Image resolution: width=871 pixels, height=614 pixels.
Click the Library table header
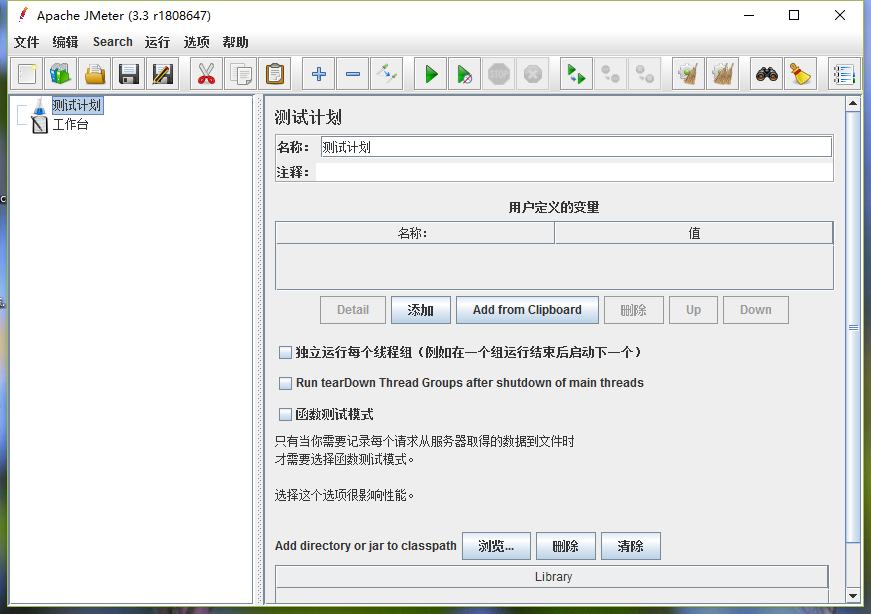pyautogui.click(x=552, y=577)
